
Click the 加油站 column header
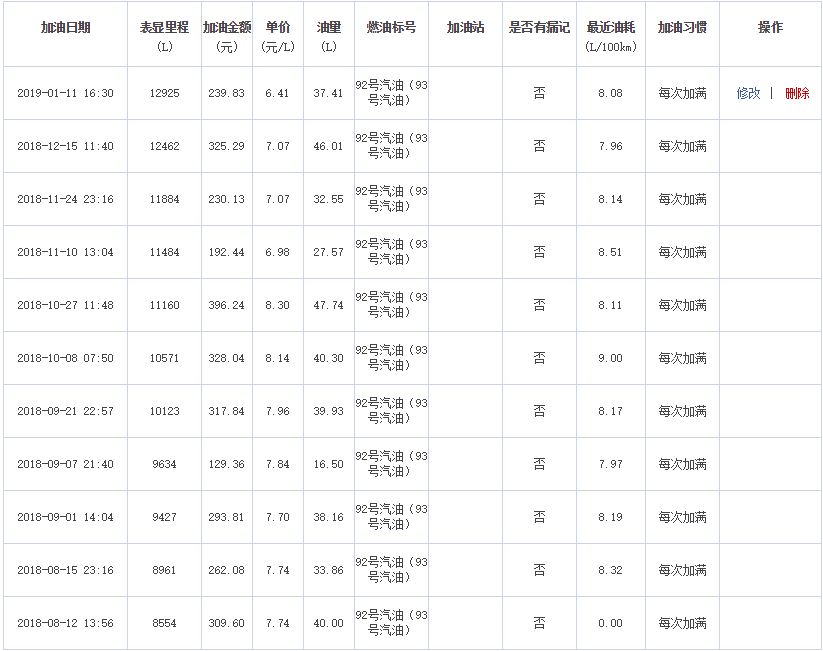click(465, 27)
